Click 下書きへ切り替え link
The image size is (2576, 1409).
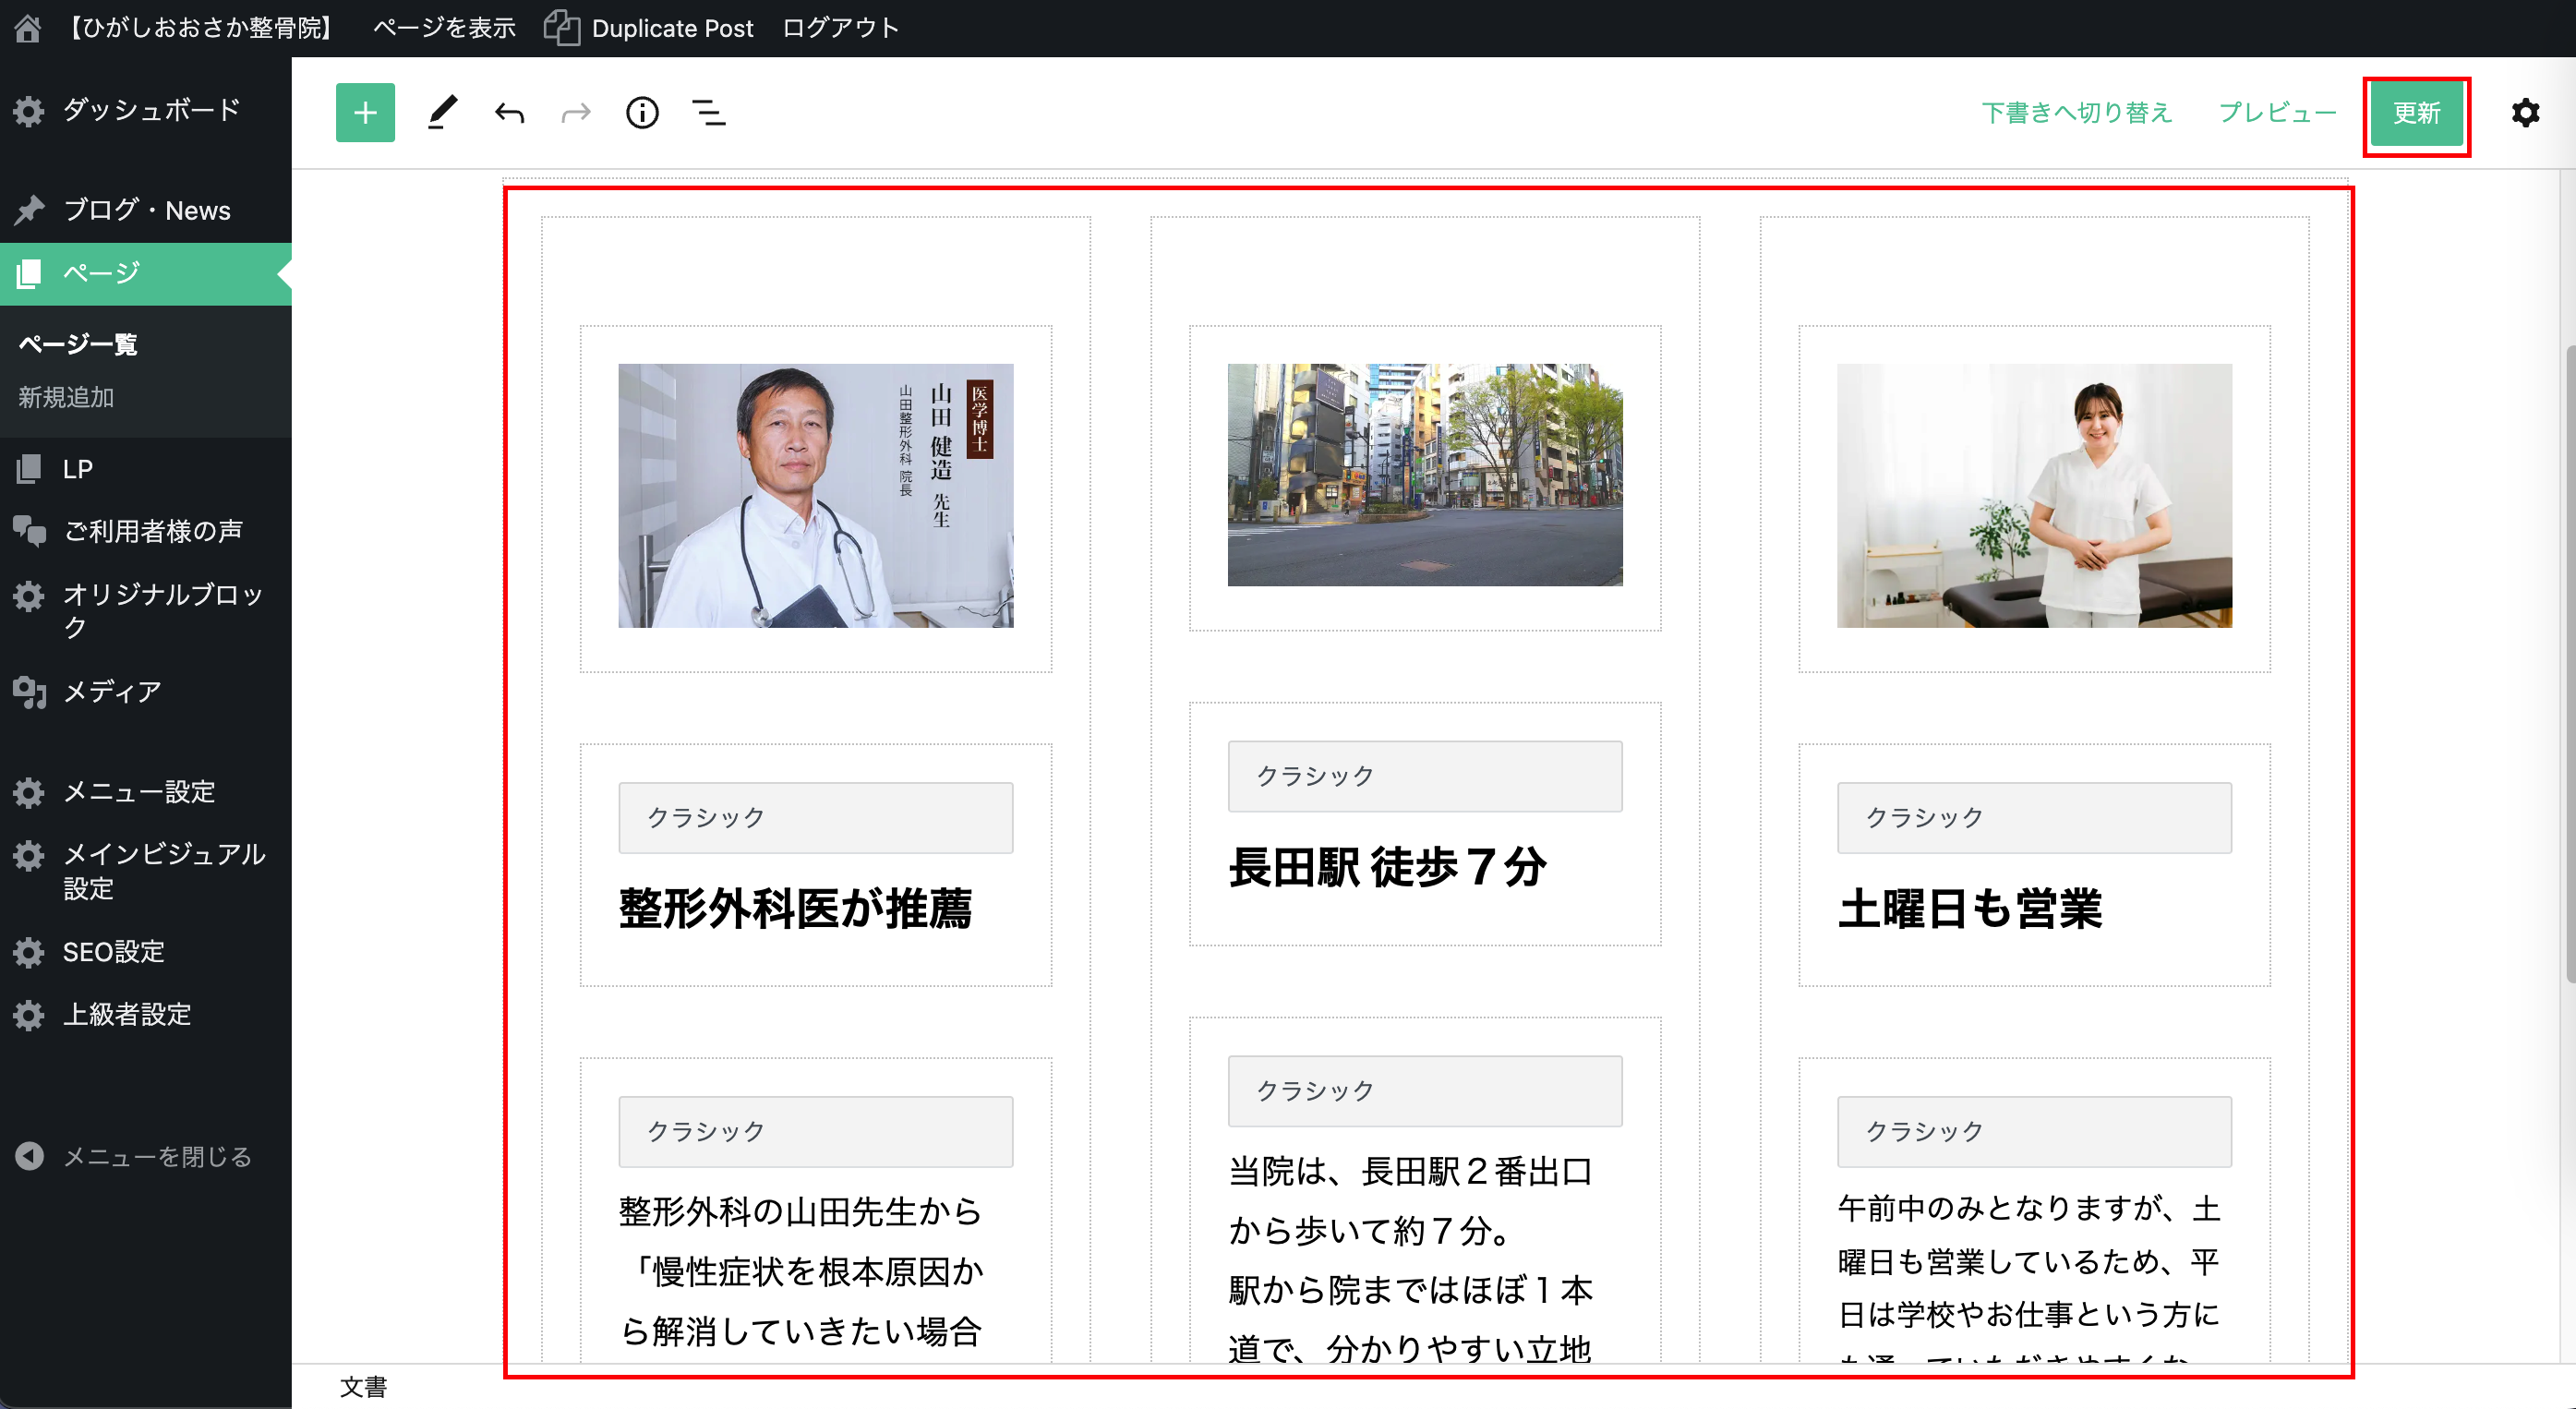(x=2076, y=113)
